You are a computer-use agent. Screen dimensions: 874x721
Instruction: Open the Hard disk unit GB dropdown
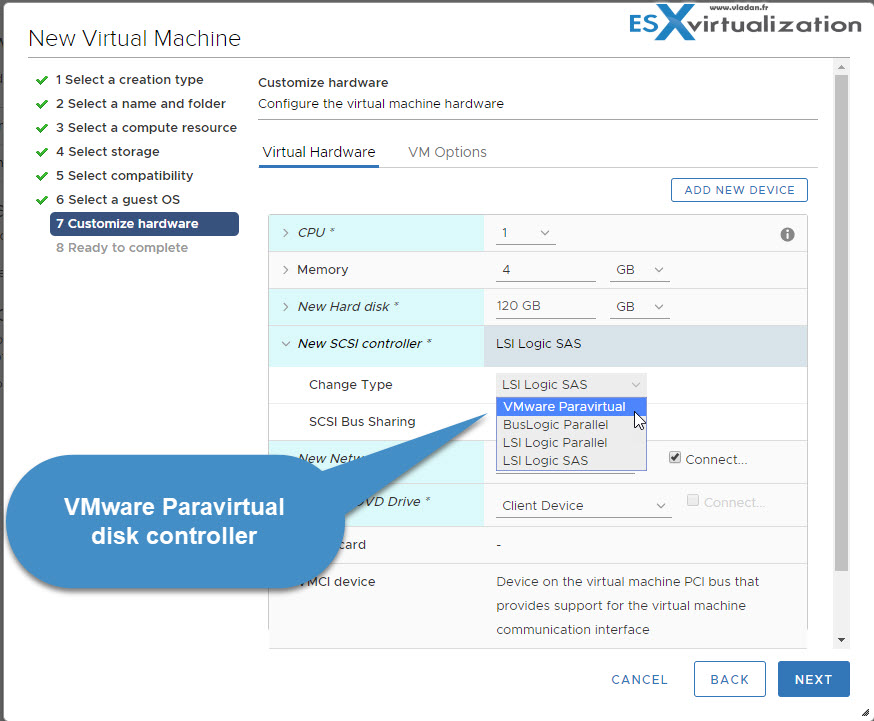(639, 307)
